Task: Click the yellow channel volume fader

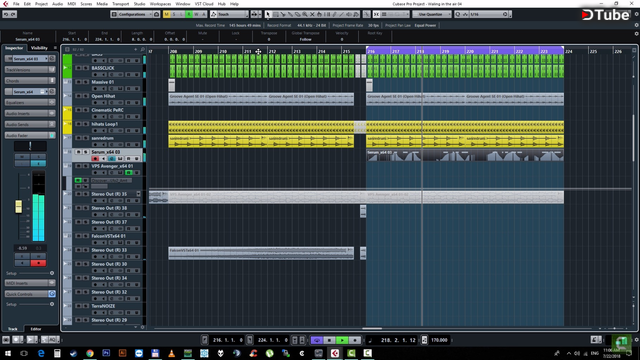Action: coord(18,206)
